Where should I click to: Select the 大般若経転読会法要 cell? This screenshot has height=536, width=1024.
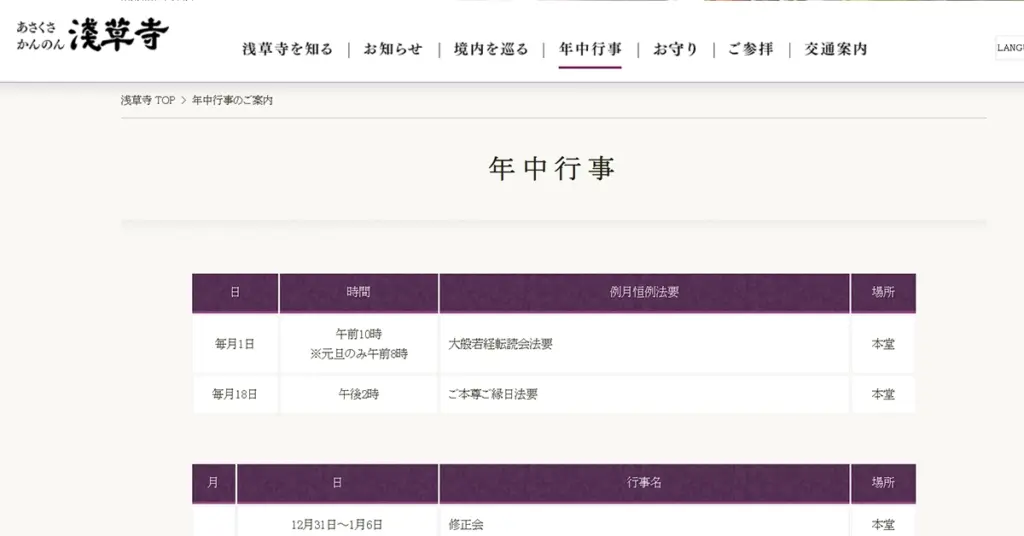click(x=645, y=344)
